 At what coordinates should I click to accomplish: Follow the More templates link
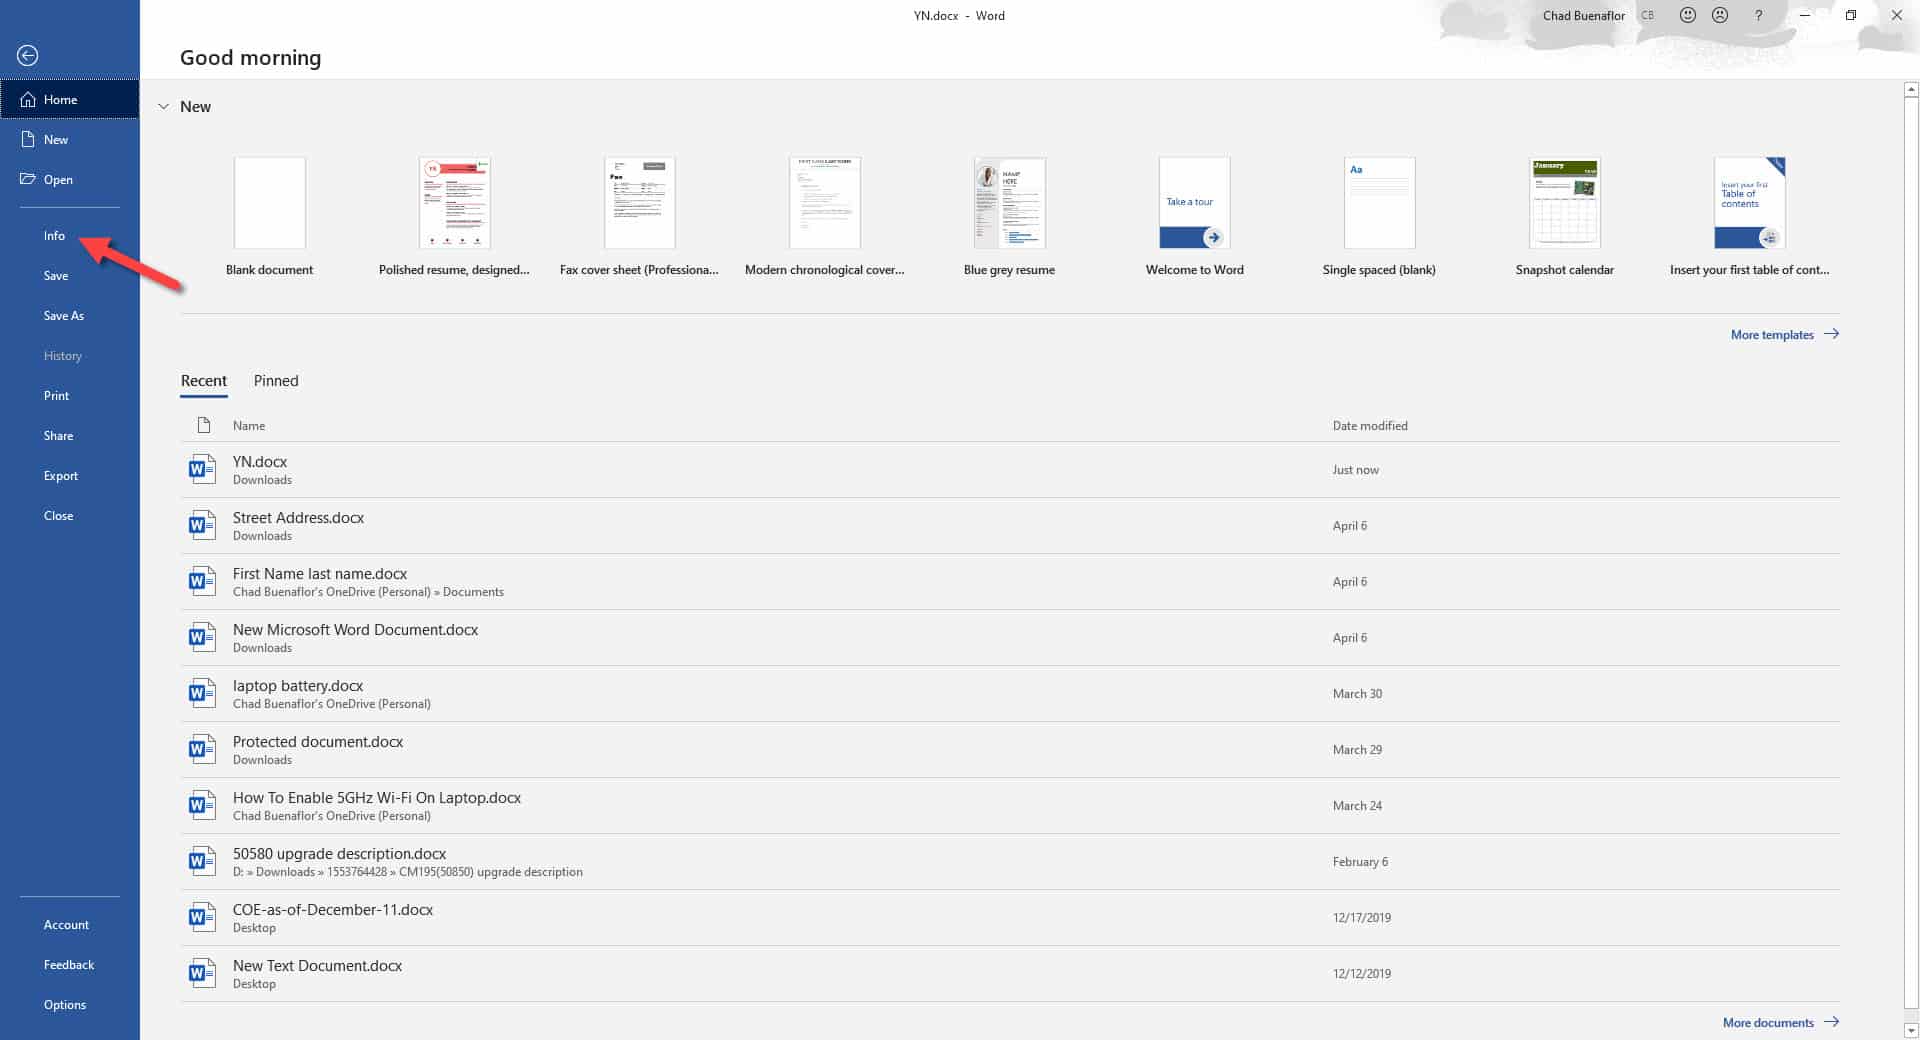[1784, 335]
